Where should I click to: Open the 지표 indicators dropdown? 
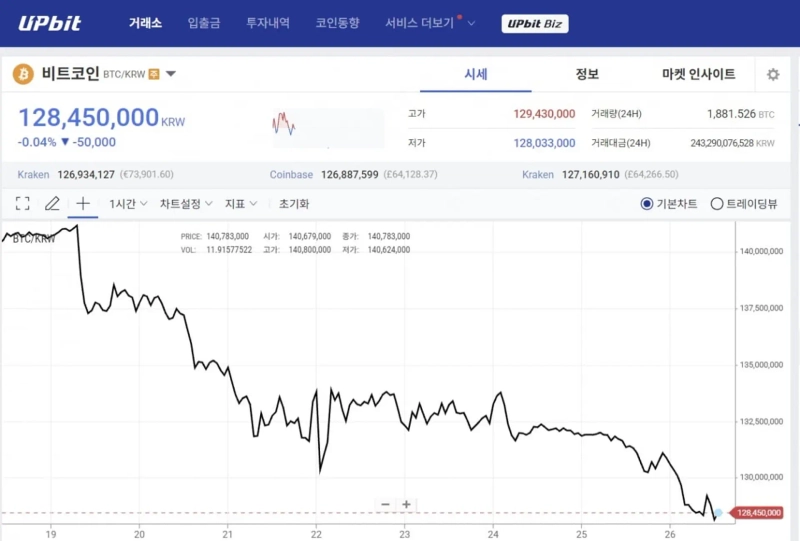click(241, 203)
